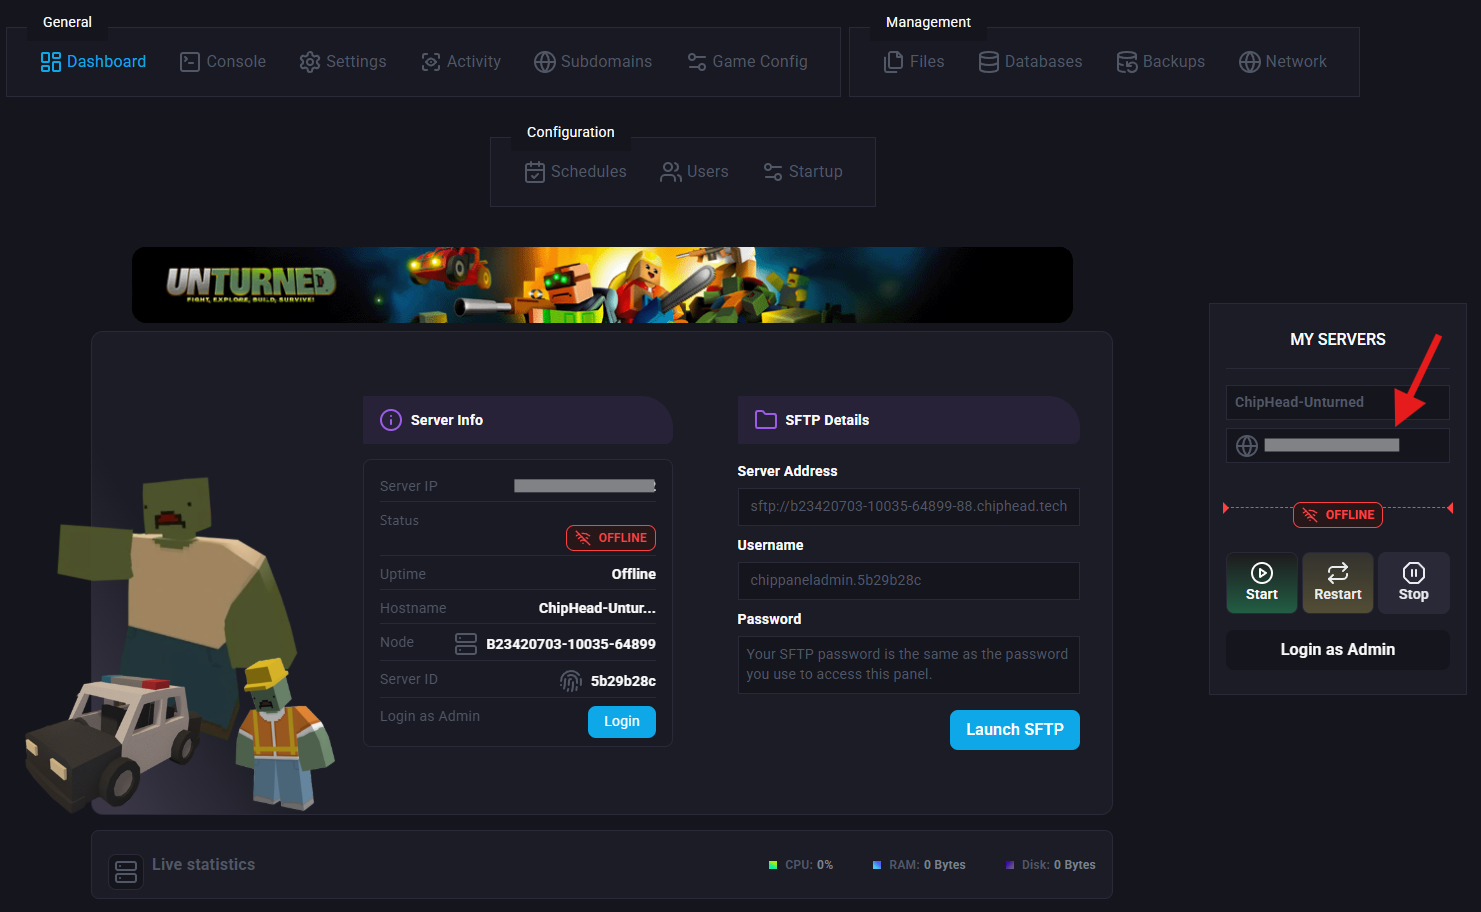This screenshot has width=1481, height=912.
Task: Click the MY SERVERS heading
Action: [x=1338, y=340]
